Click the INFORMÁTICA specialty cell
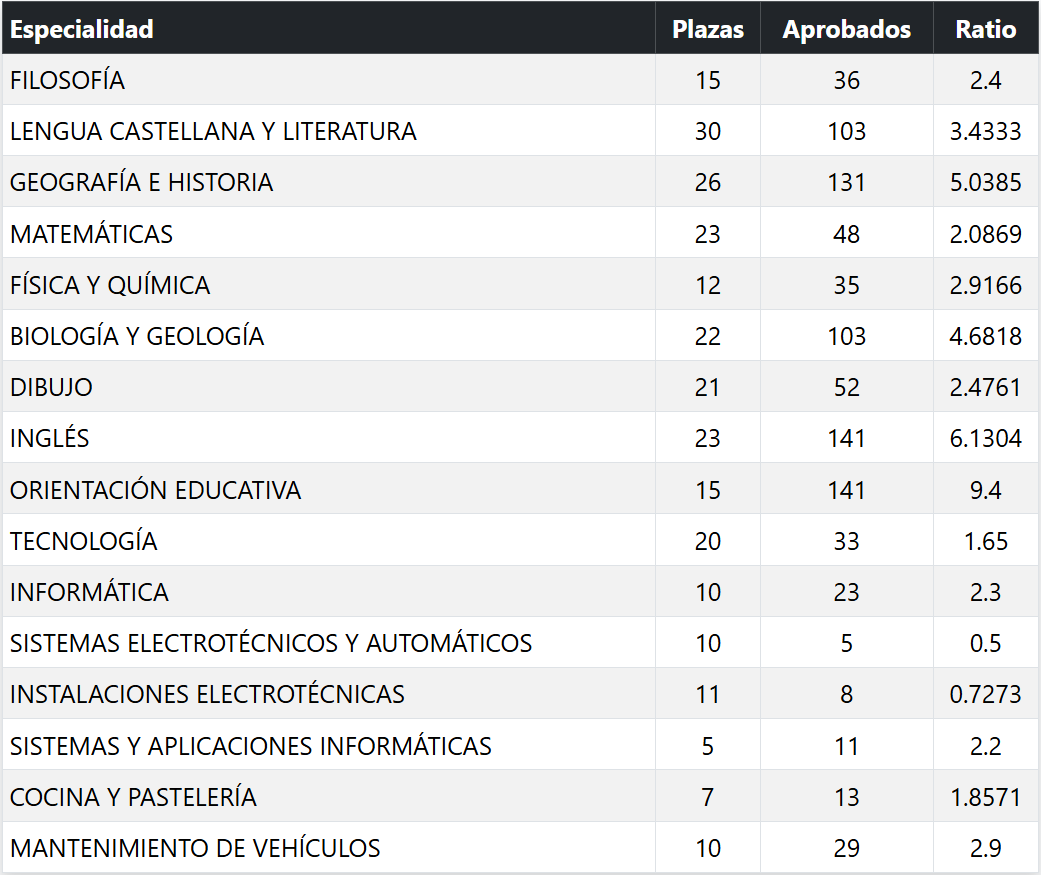Screen dimensions: 1041x875 pyautogui.click(x=89, y=592)
